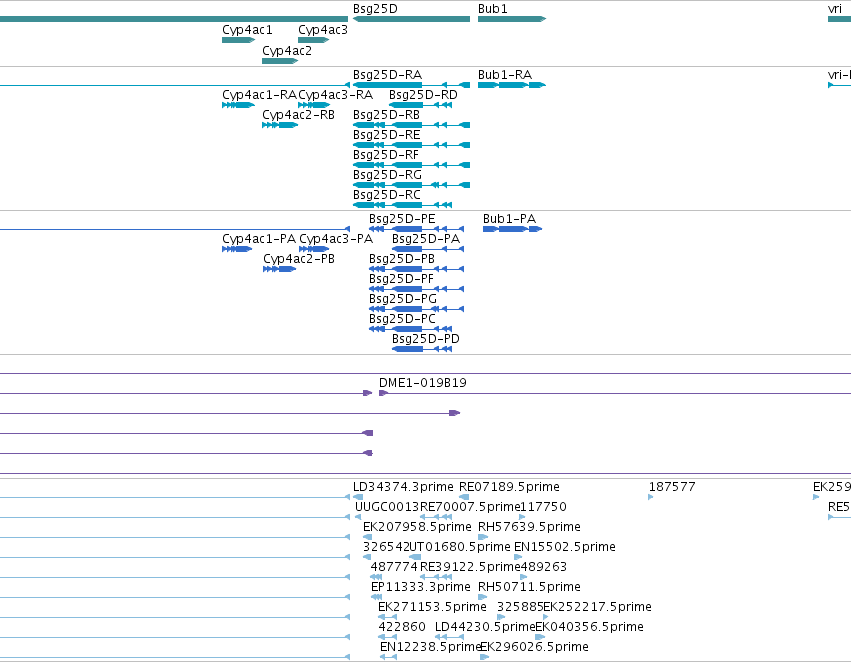Click EST EK271153.5prime
851x662 pixels.
pyautogui.click(x=433, y=608)
